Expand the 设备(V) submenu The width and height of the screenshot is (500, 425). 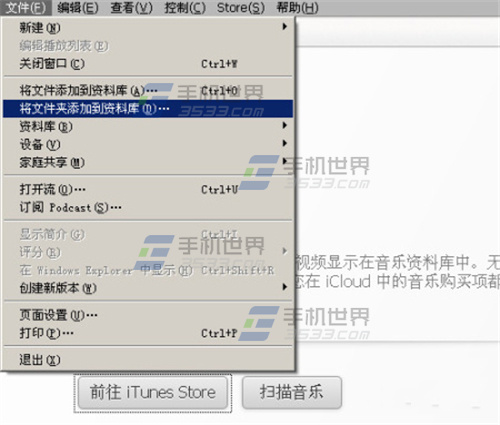click(x=148, y=144)
